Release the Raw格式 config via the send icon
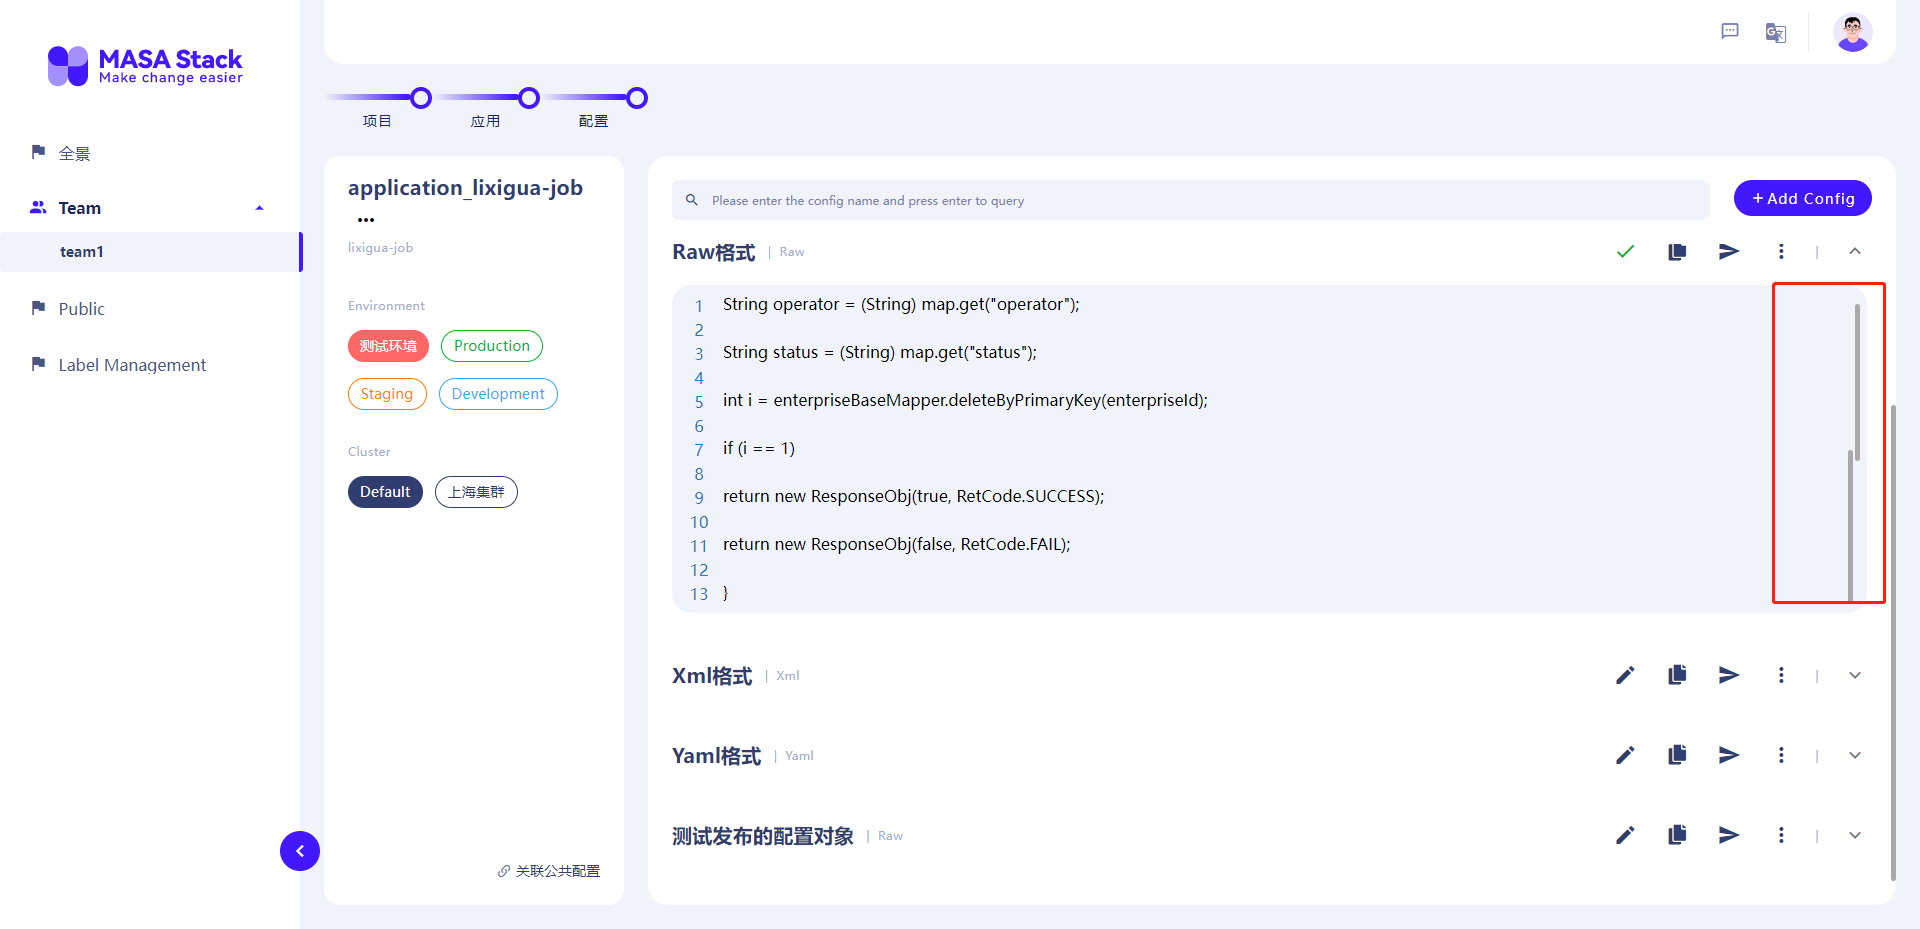 coord(1729,251)
